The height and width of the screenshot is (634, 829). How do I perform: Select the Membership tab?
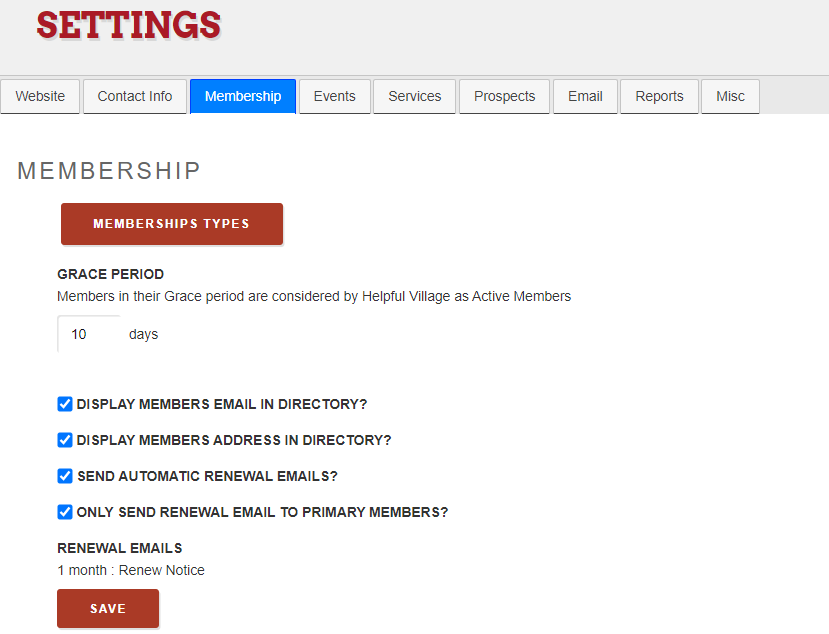[242, 96]
